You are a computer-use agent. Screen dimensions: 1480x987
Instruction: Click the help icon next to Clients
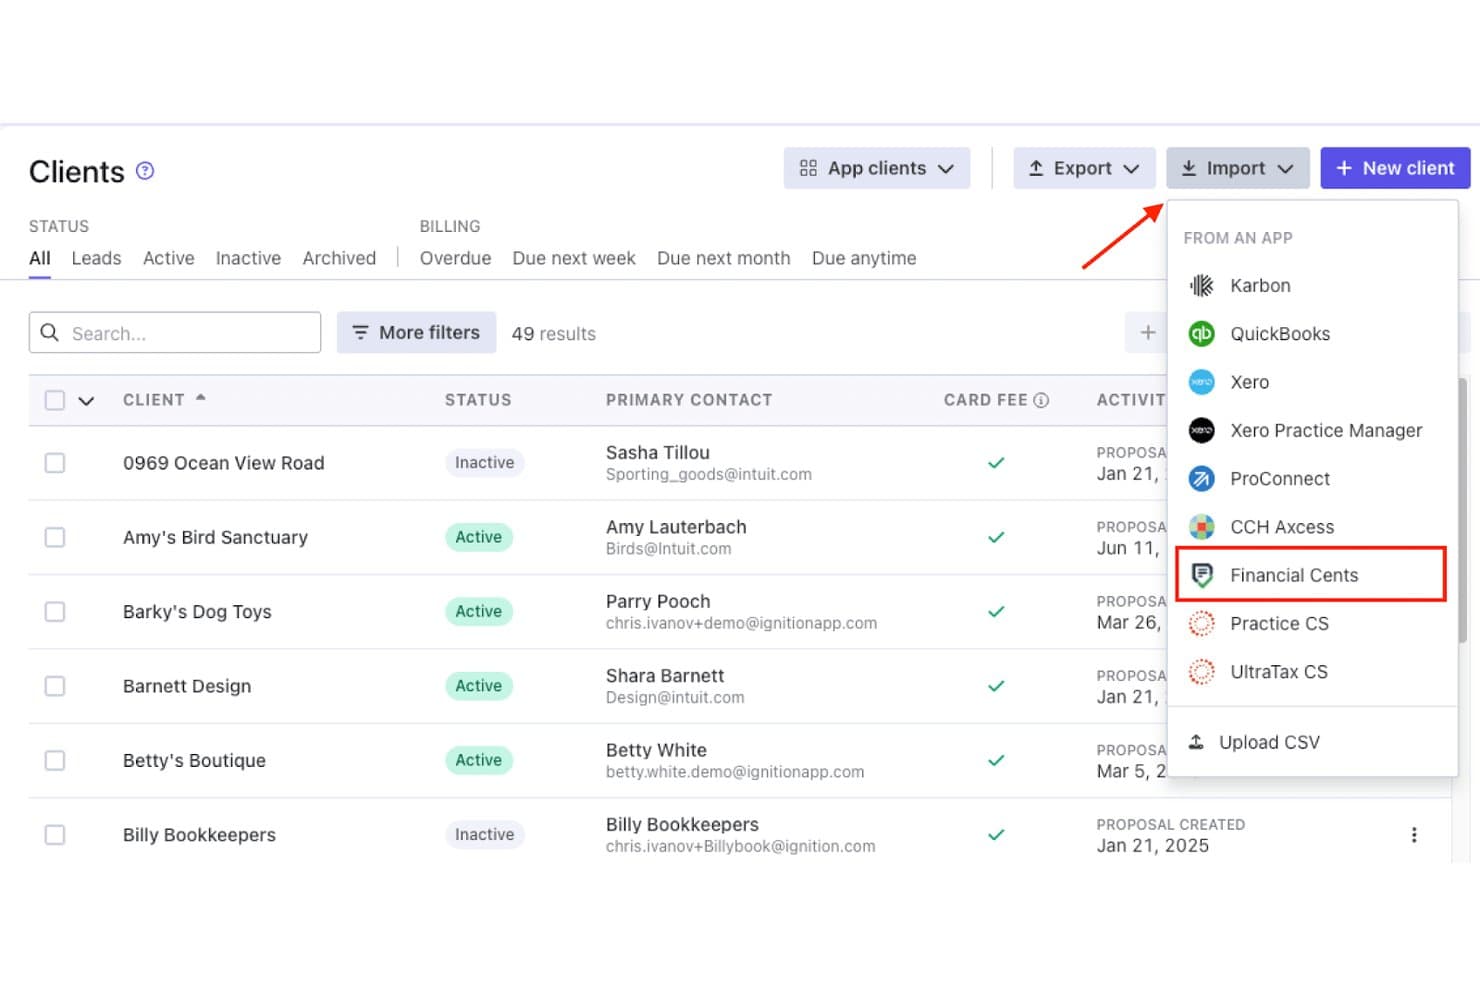pos(145,171)
